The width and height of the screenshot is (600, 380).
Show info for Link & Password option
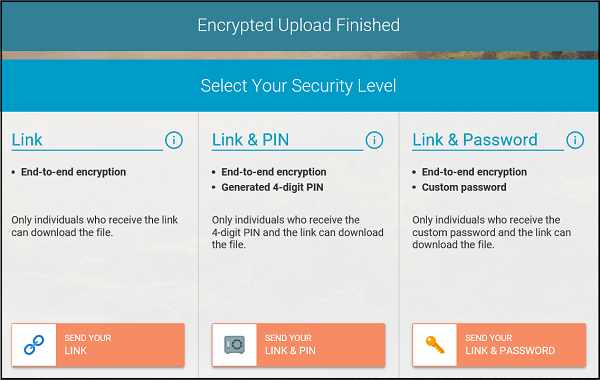click(575, 140)
